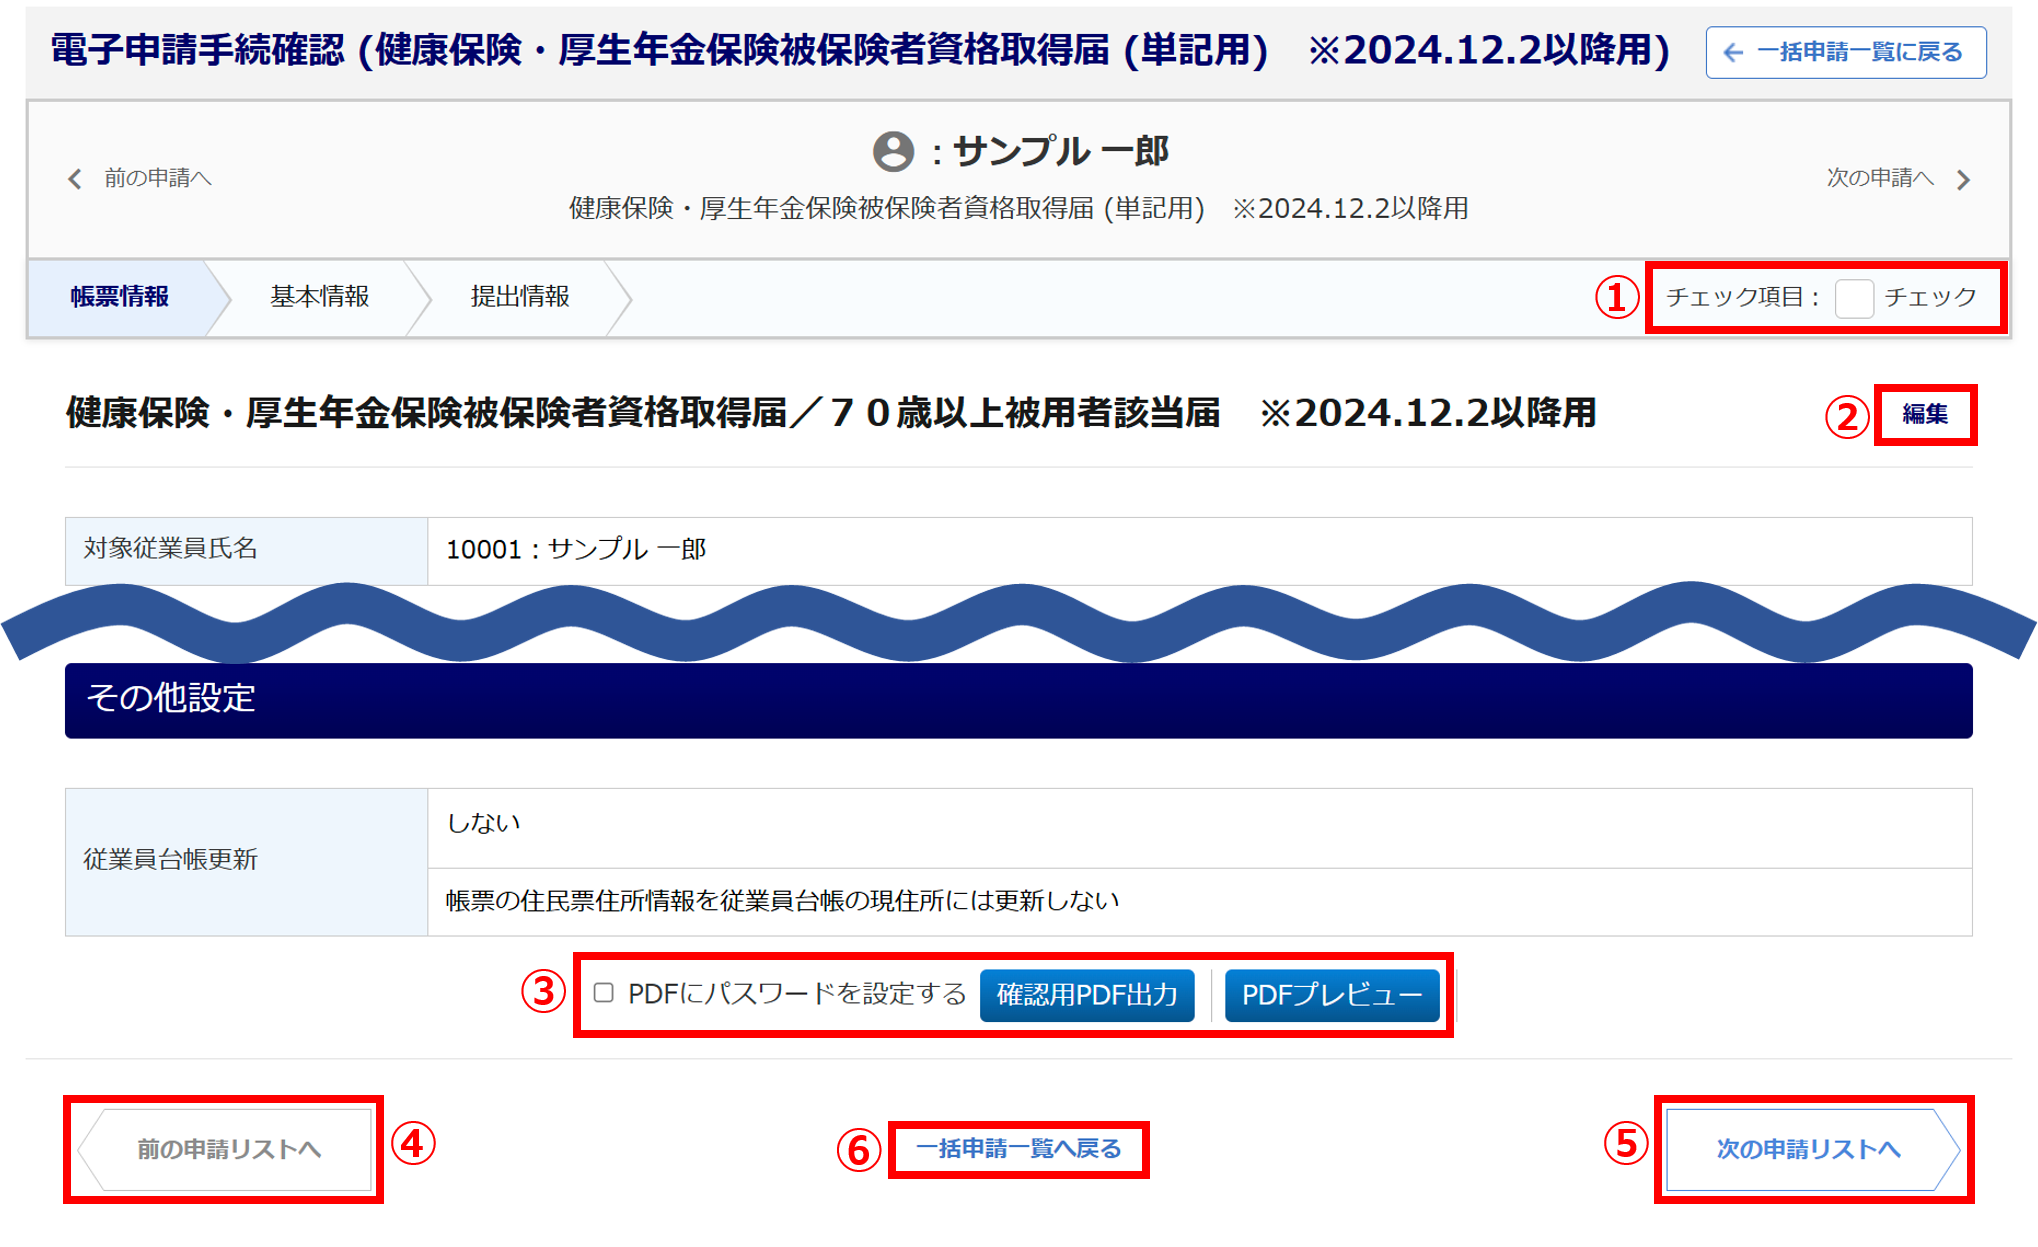Screen dimensions: 2038x1247
Task: Click the left chevron before 前の申請へ
Action: click(x=75, y=179)
